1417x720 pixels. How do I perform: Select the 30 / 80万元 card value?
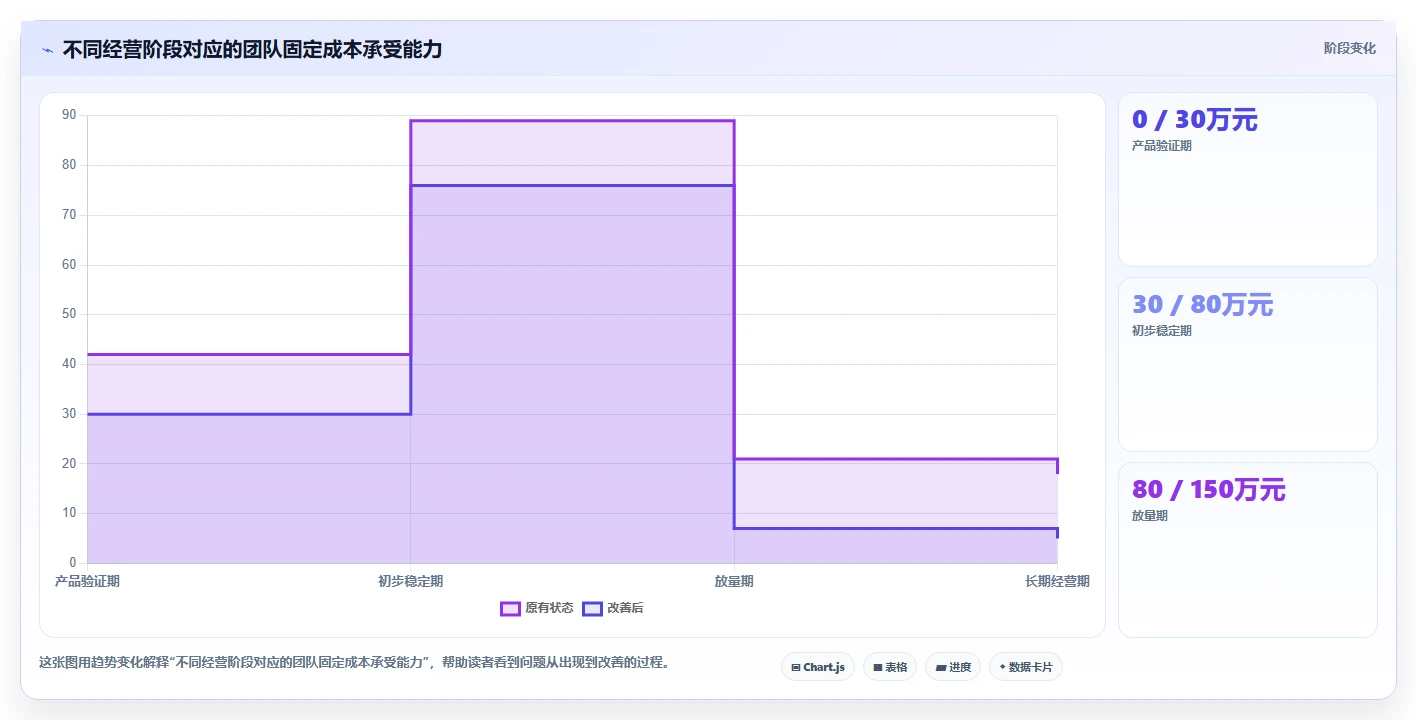1202,305
